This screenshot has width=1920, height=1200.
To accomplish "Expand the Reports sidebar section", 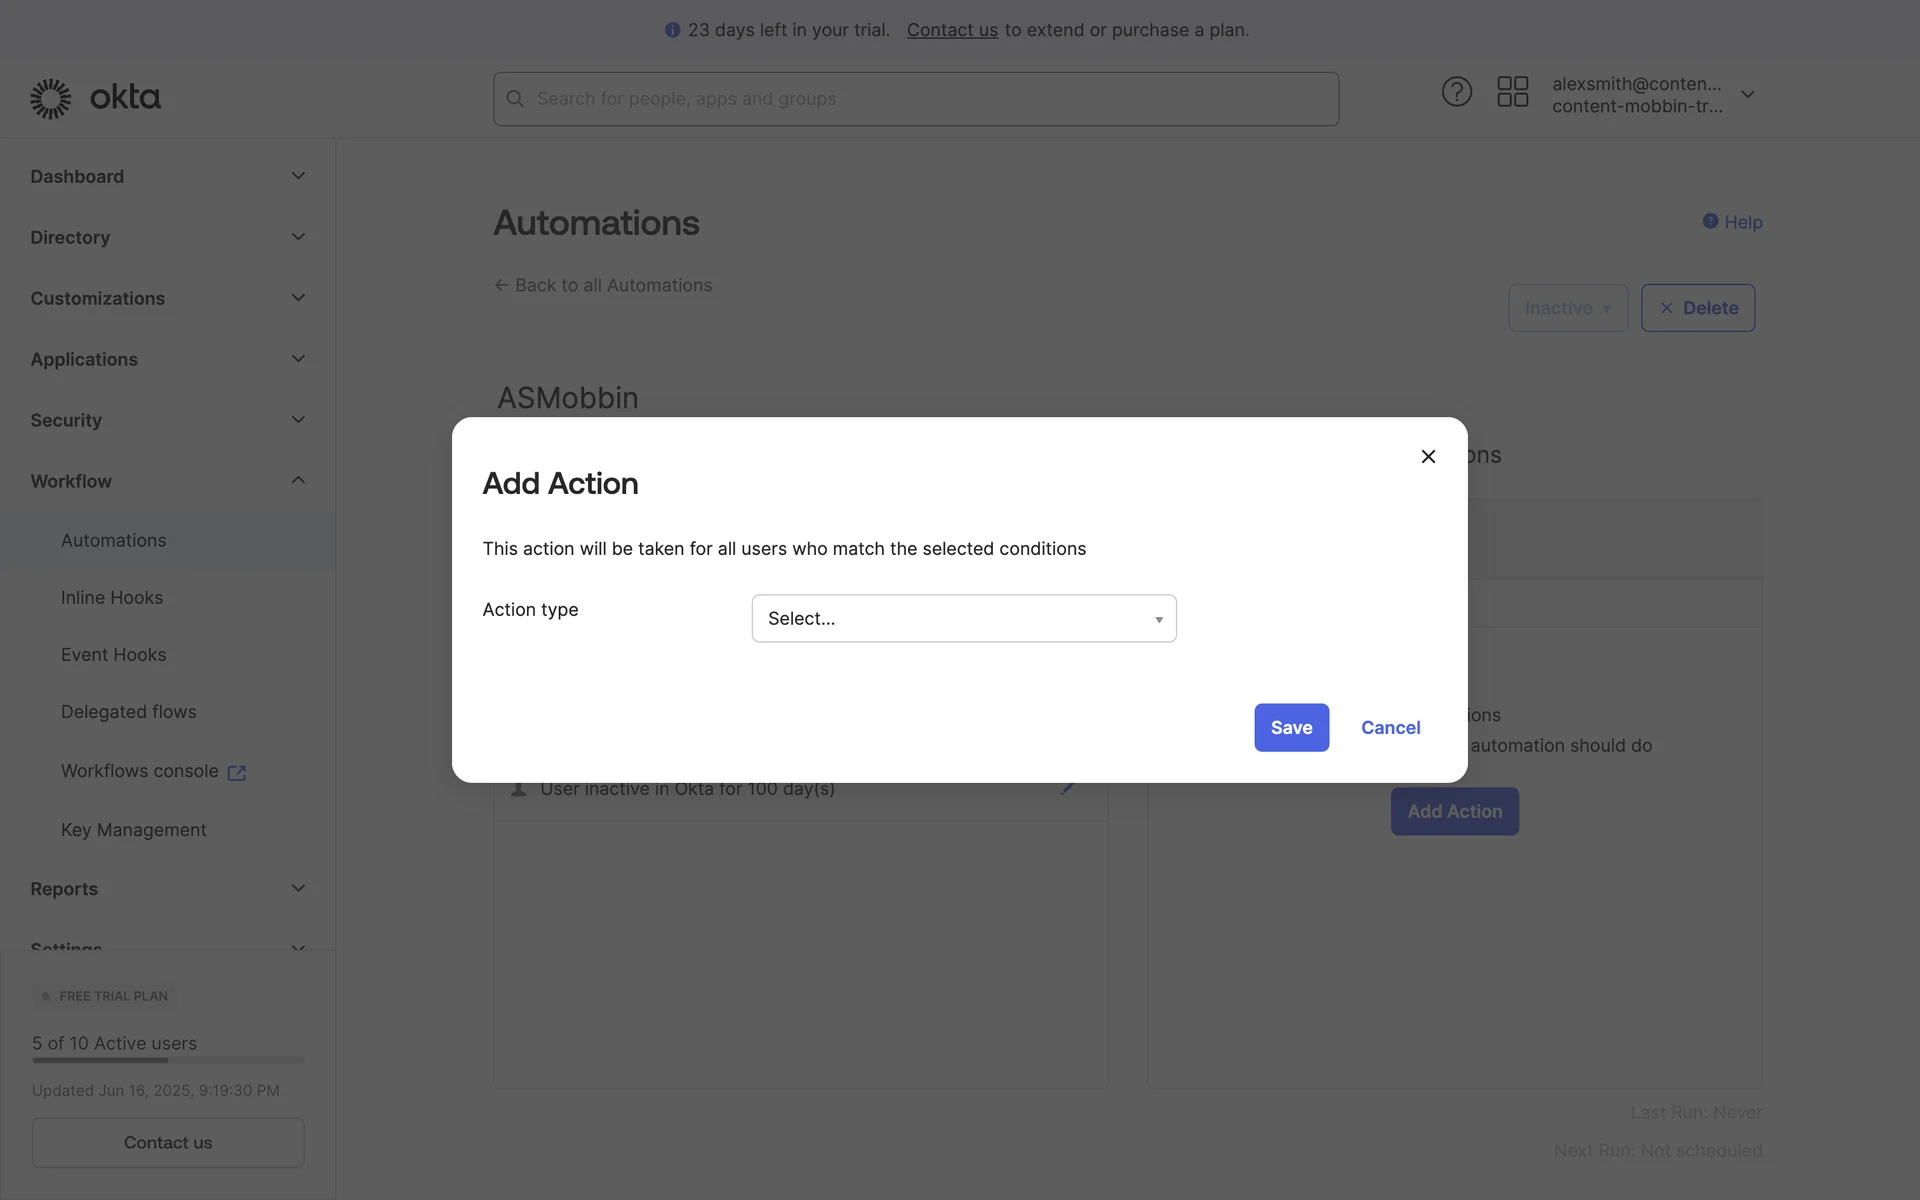I will point(298,889).
